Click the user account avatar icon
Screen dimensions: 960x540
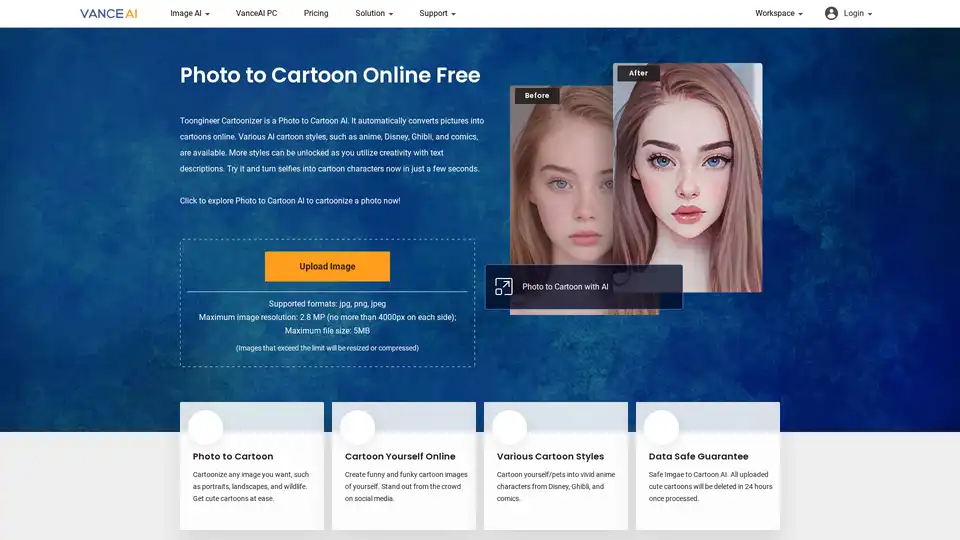(x=831, y=14)
